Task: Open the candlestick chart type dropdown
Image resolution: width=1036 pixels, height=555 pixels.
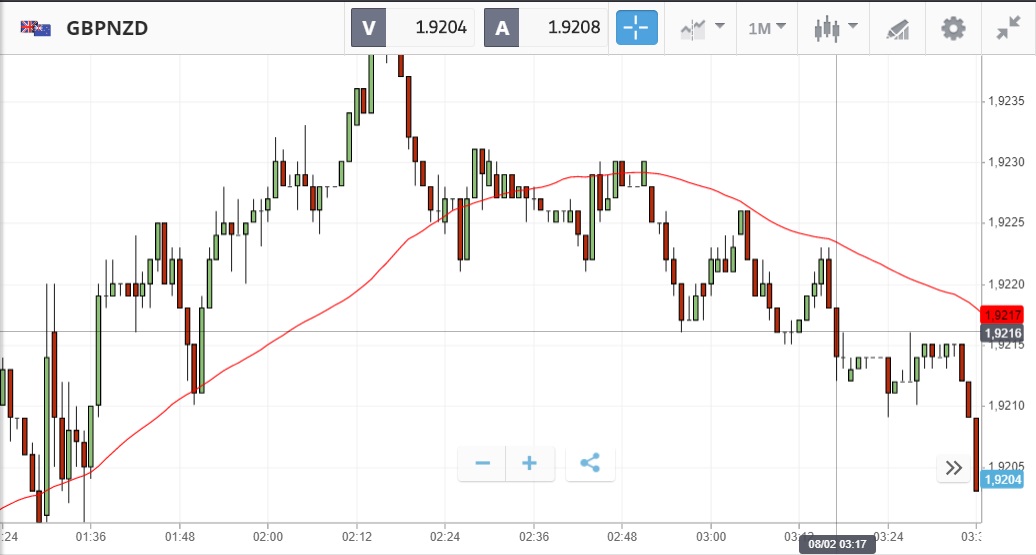Action: (836, 28)
